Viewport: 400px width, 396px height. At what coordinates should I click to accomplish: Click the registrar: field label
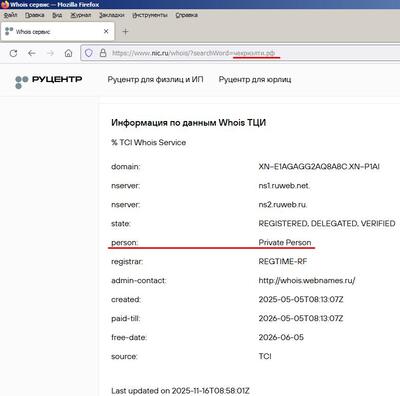(127, 261)
